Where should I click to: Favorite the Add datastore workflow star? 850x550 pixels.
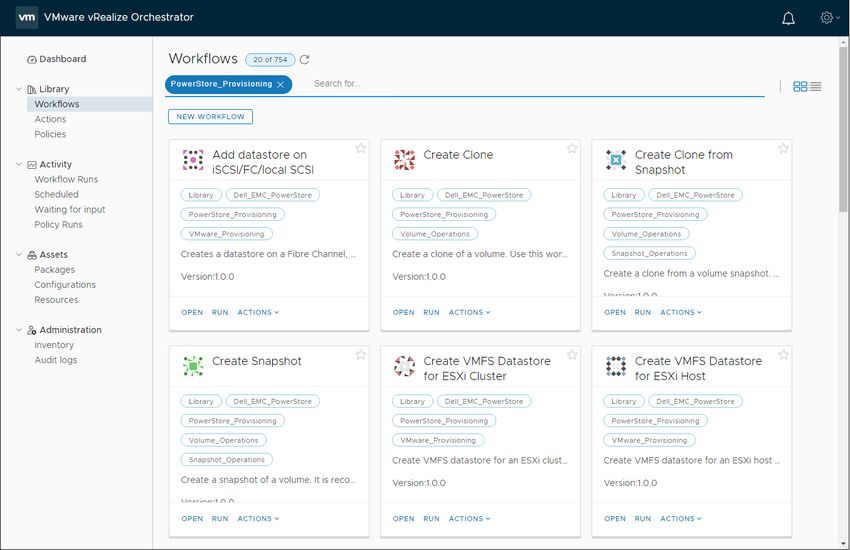(360, 148)
